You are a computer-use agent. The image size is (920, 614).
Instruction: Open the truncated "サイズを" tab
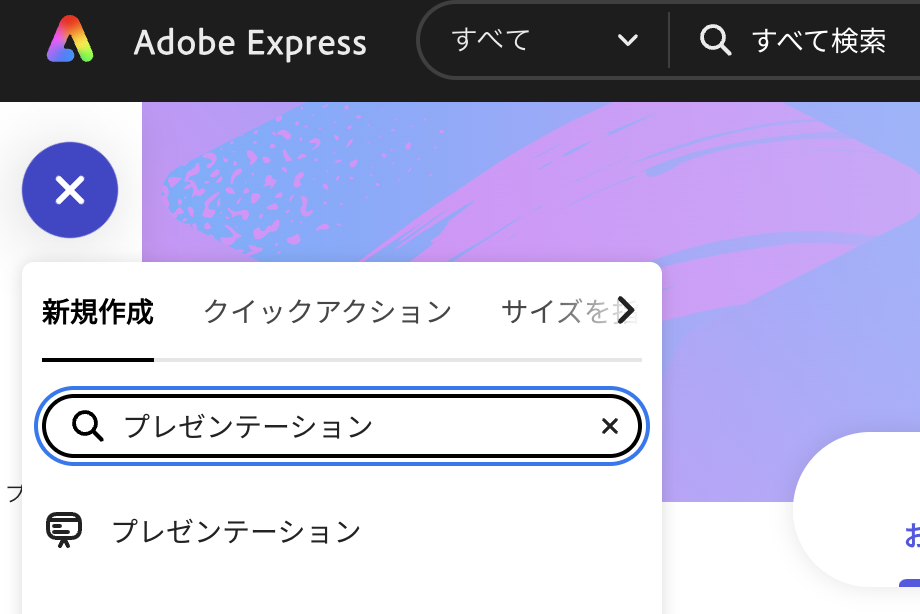pyautogui.click(x=555, y=312)
